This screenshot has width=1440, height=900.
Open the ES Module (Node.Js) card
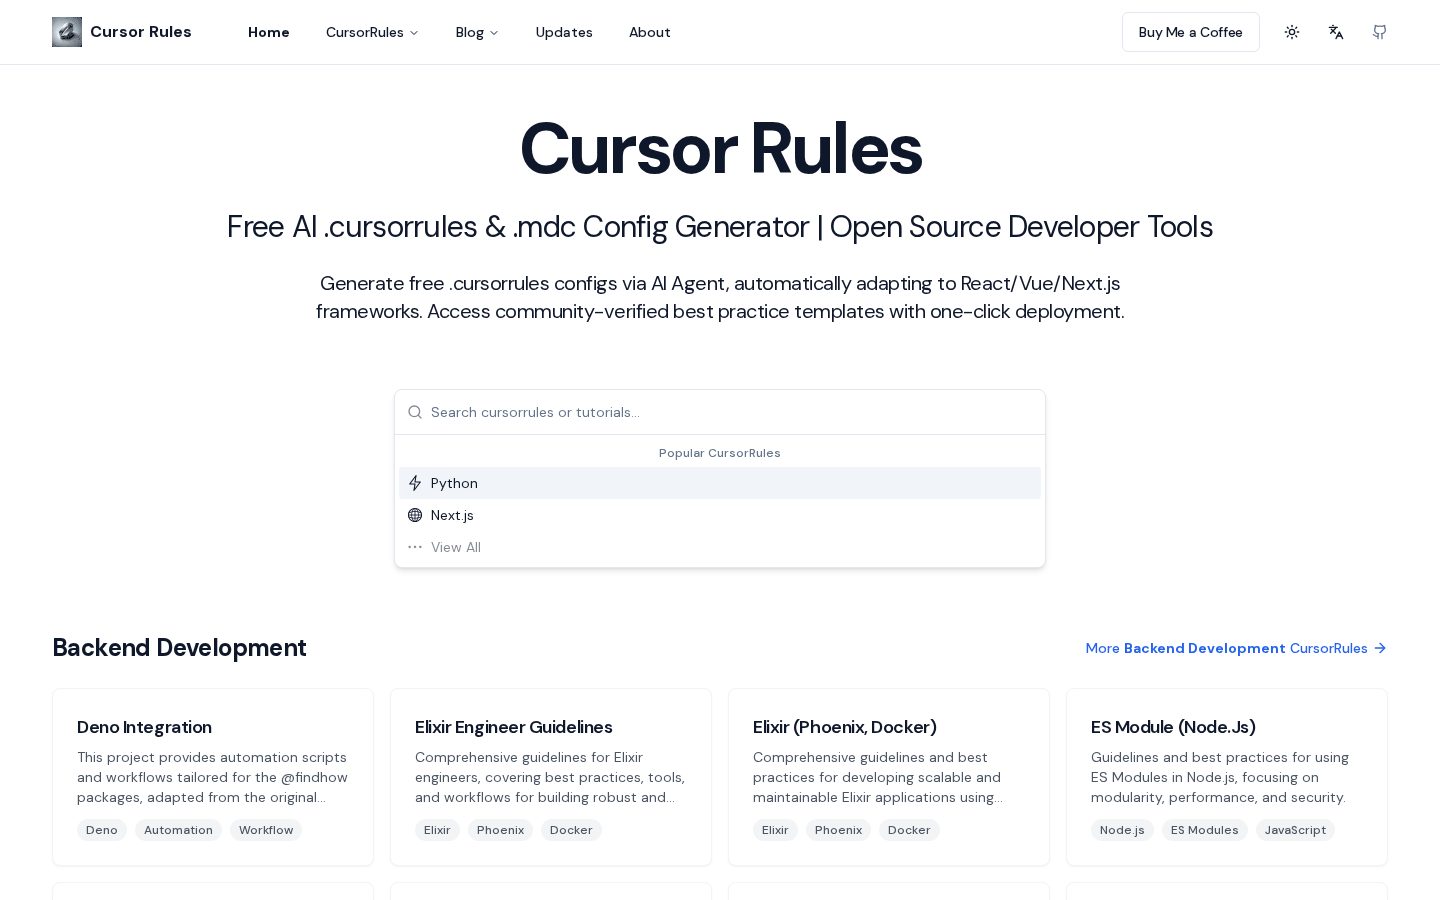pos(1227,776)
